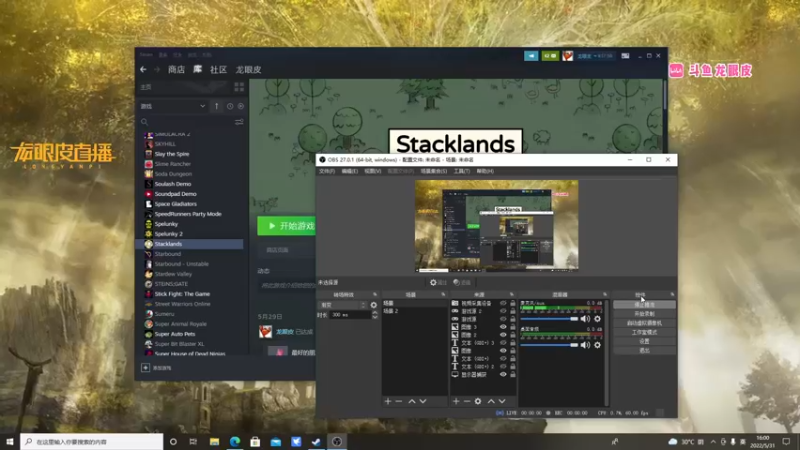Click Steam library sort arrow icon

pos(216,106)
